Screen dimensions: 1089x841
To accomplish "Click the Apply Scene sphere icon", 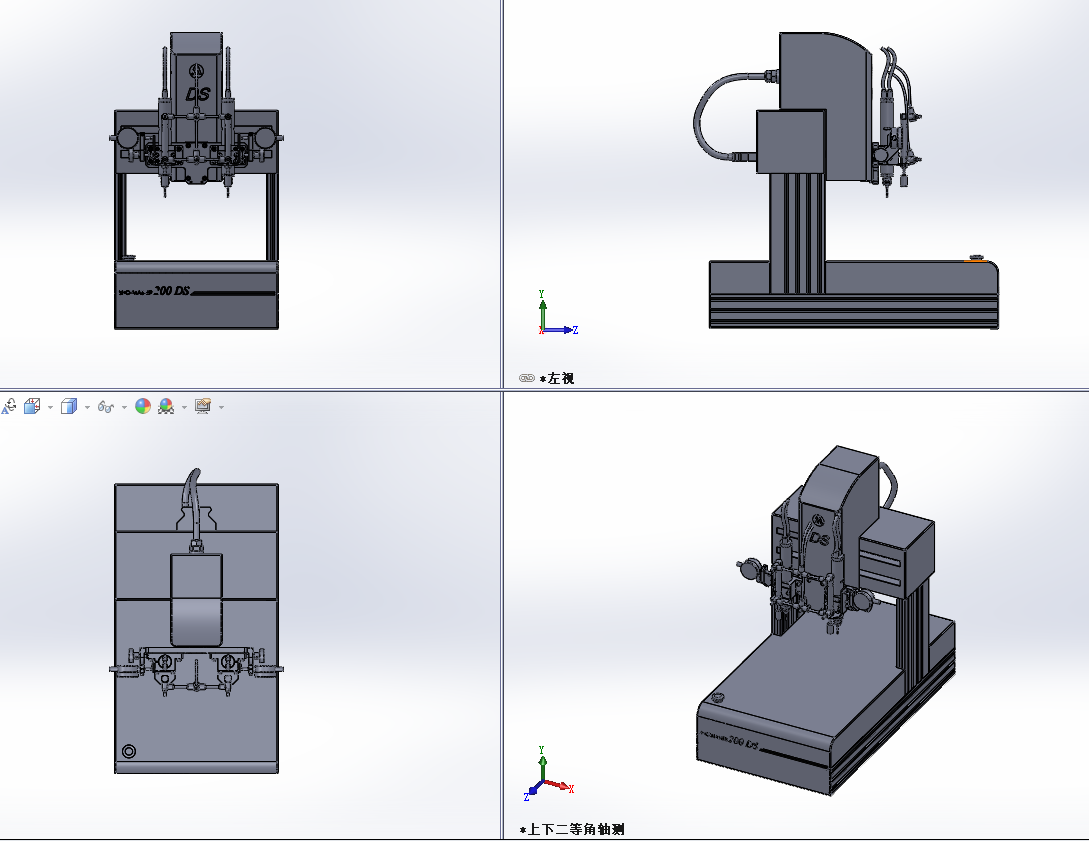I will (x=166, y=406).
